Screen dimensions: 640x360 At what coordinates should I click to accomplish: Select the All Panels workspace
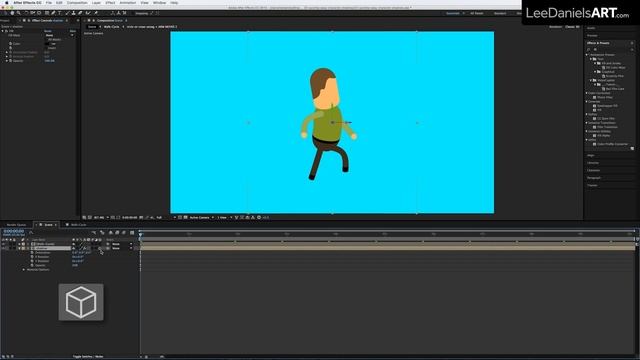pyautogui.click(x=476, y=13)
